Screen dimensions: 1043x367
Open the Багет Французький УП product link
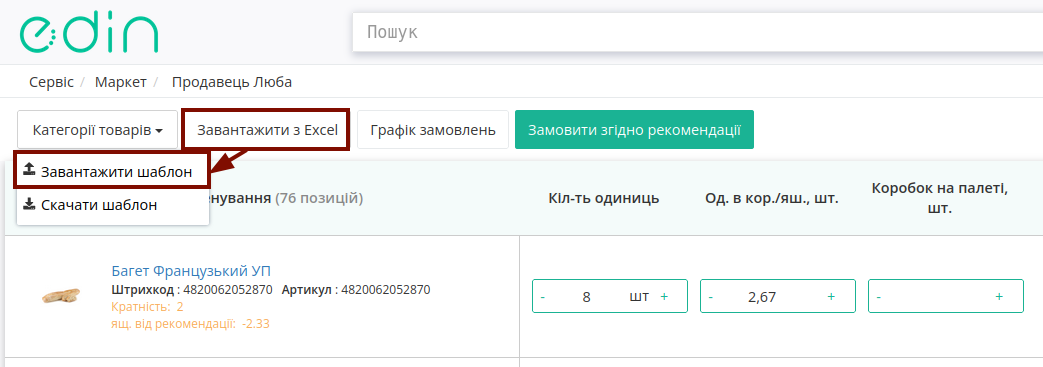coord(191,271)
